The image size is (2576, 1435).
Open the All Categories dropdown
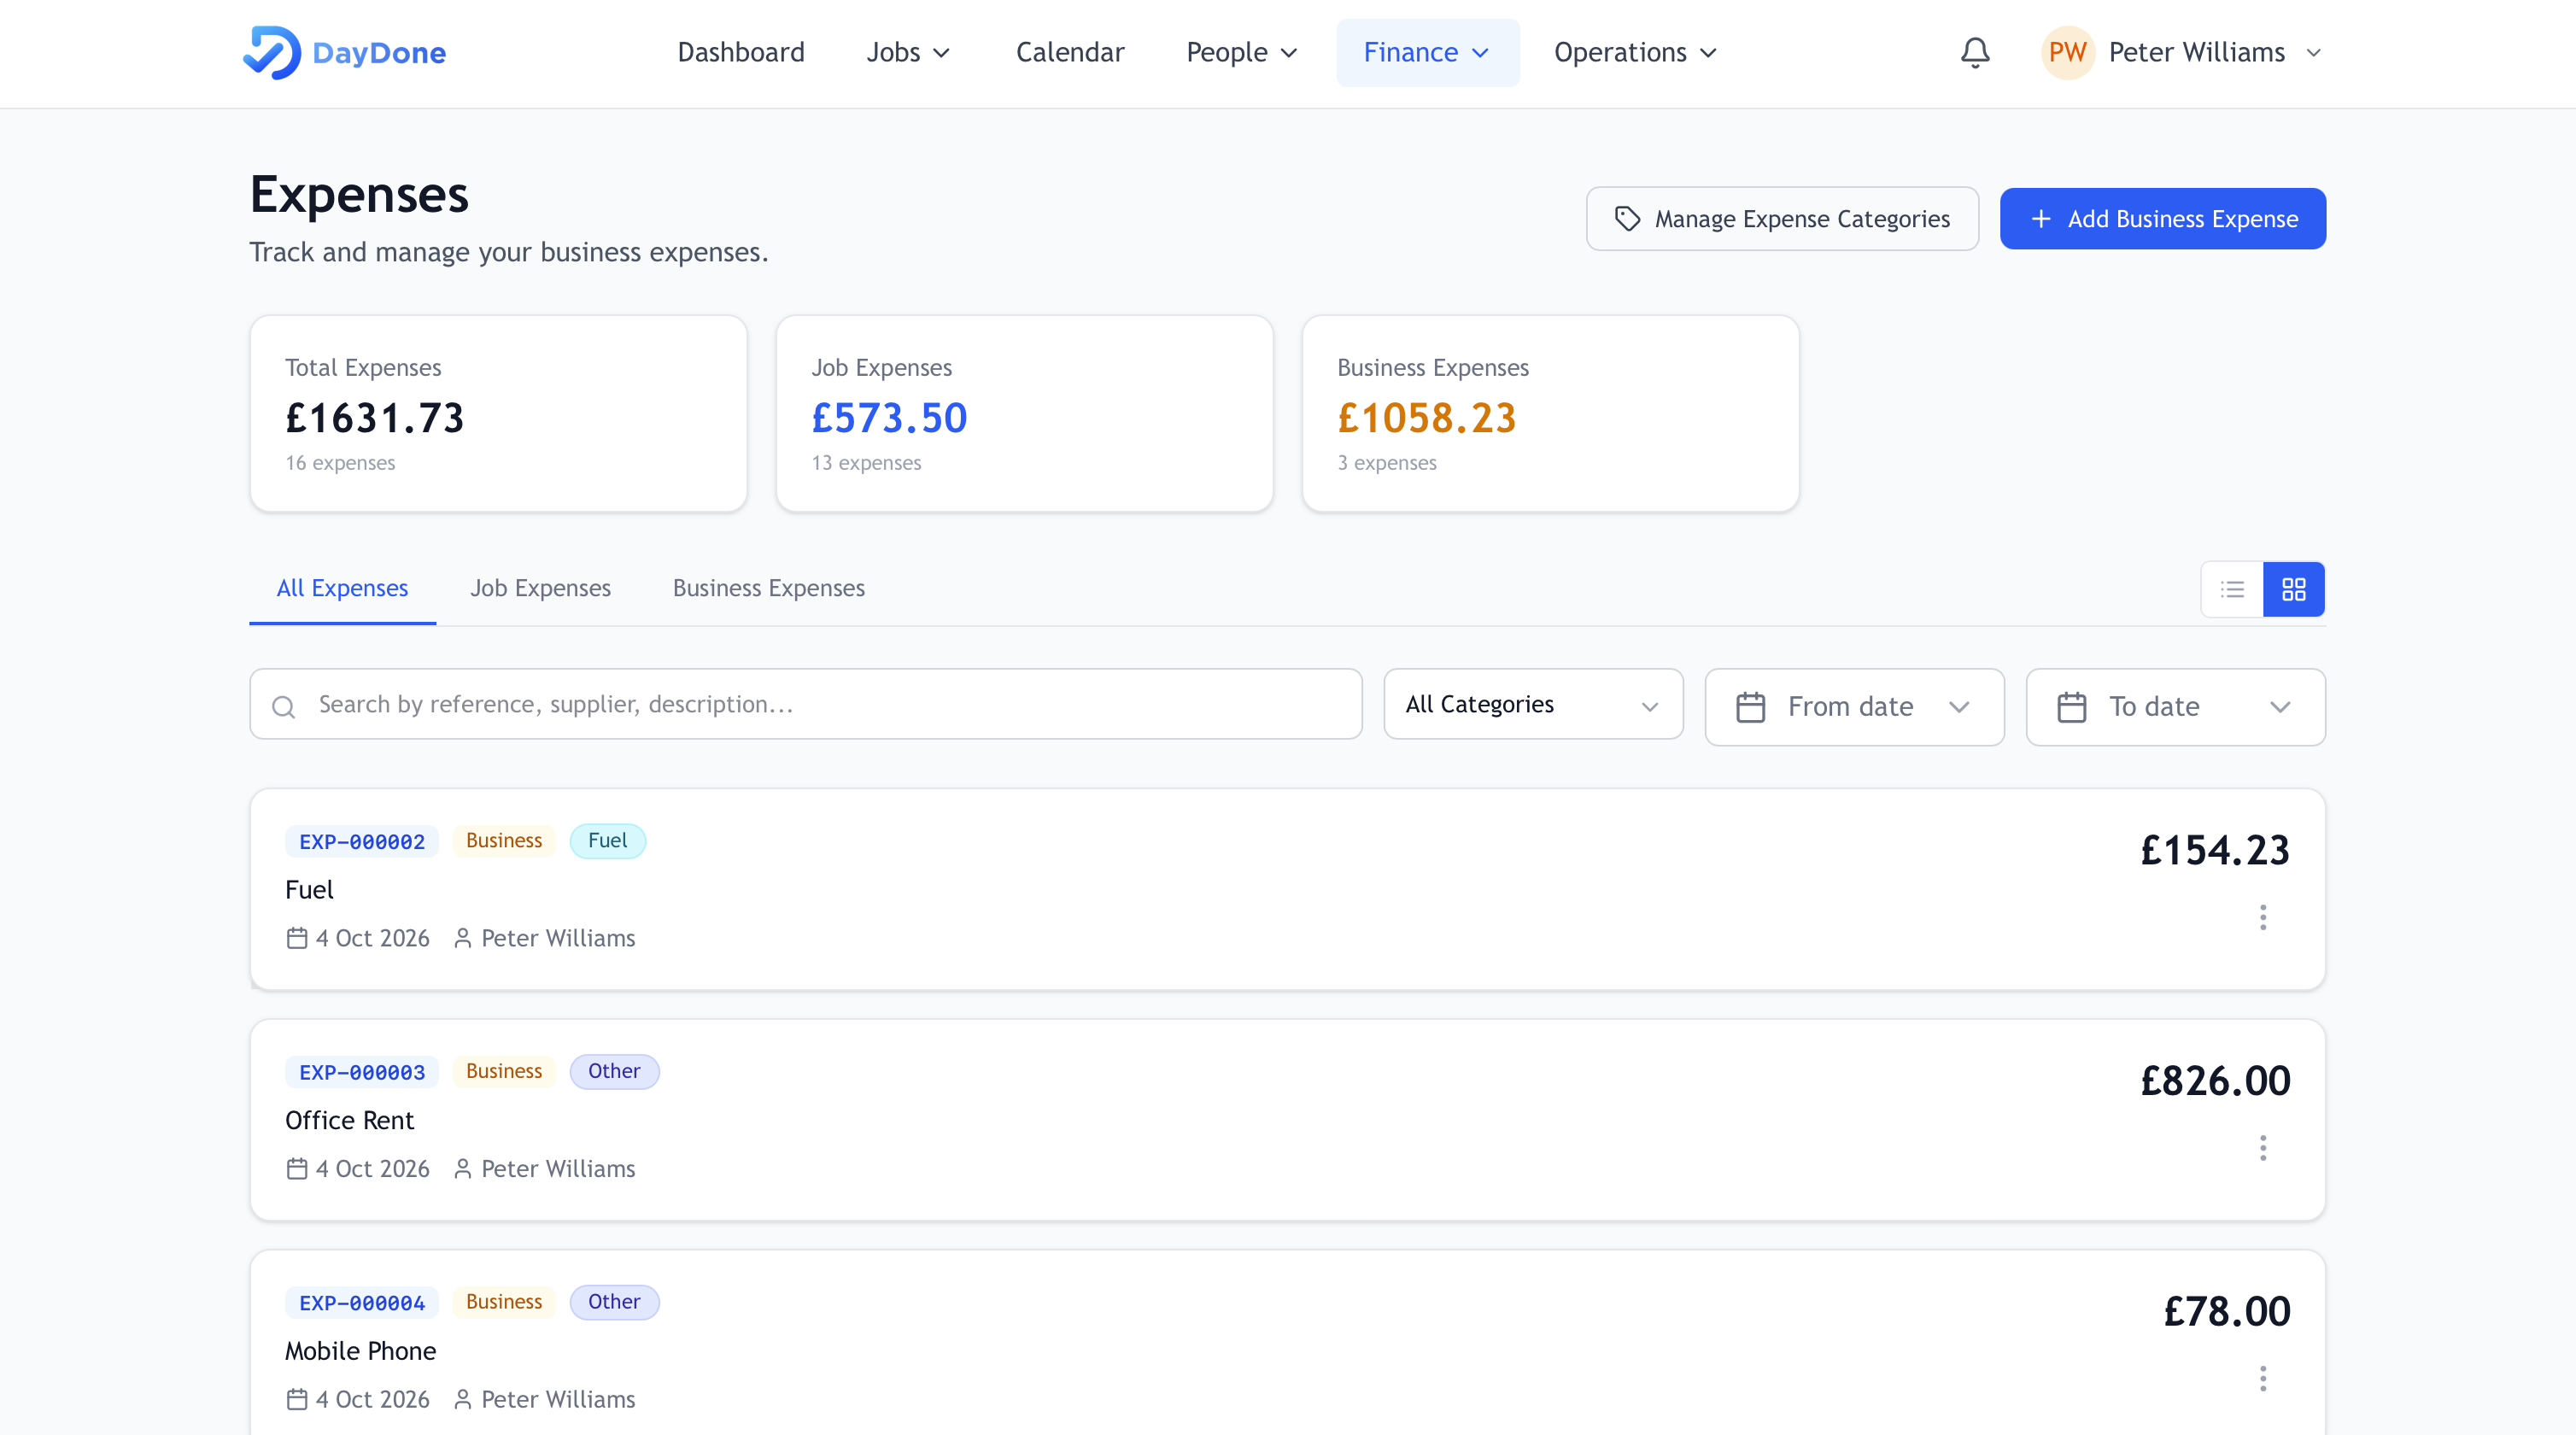pyautogui.click(x=1533, y=704)
